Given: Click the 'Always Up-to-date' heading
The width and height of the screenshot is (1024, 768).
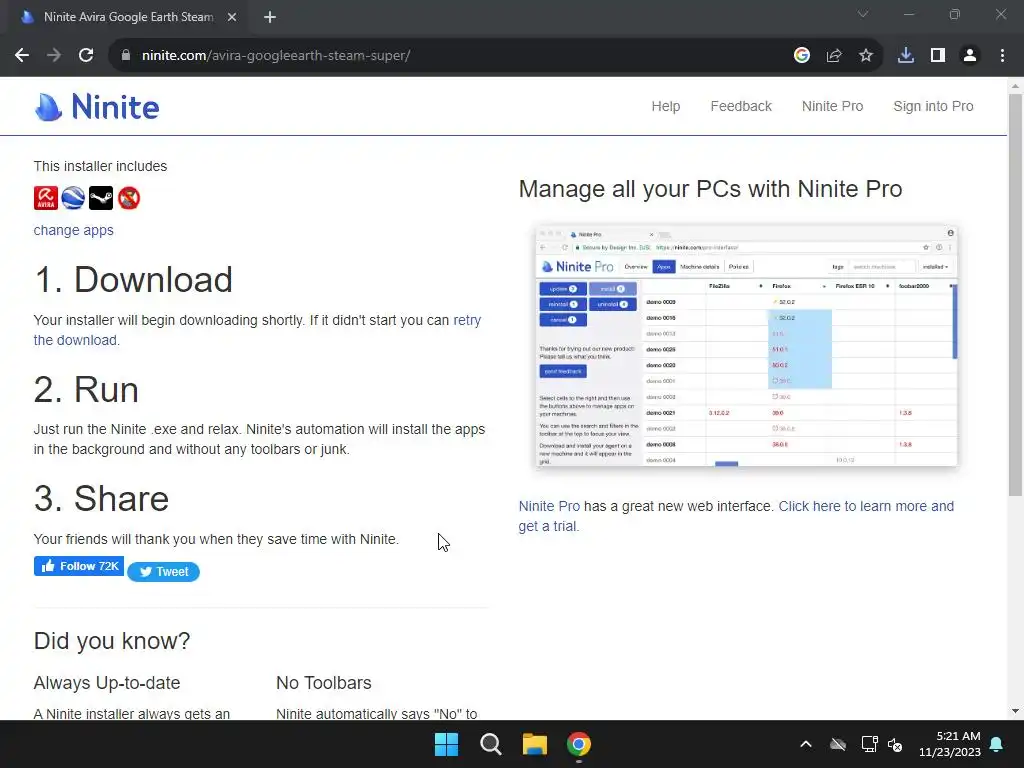Looking at the screenshot, I should [106, 683].
